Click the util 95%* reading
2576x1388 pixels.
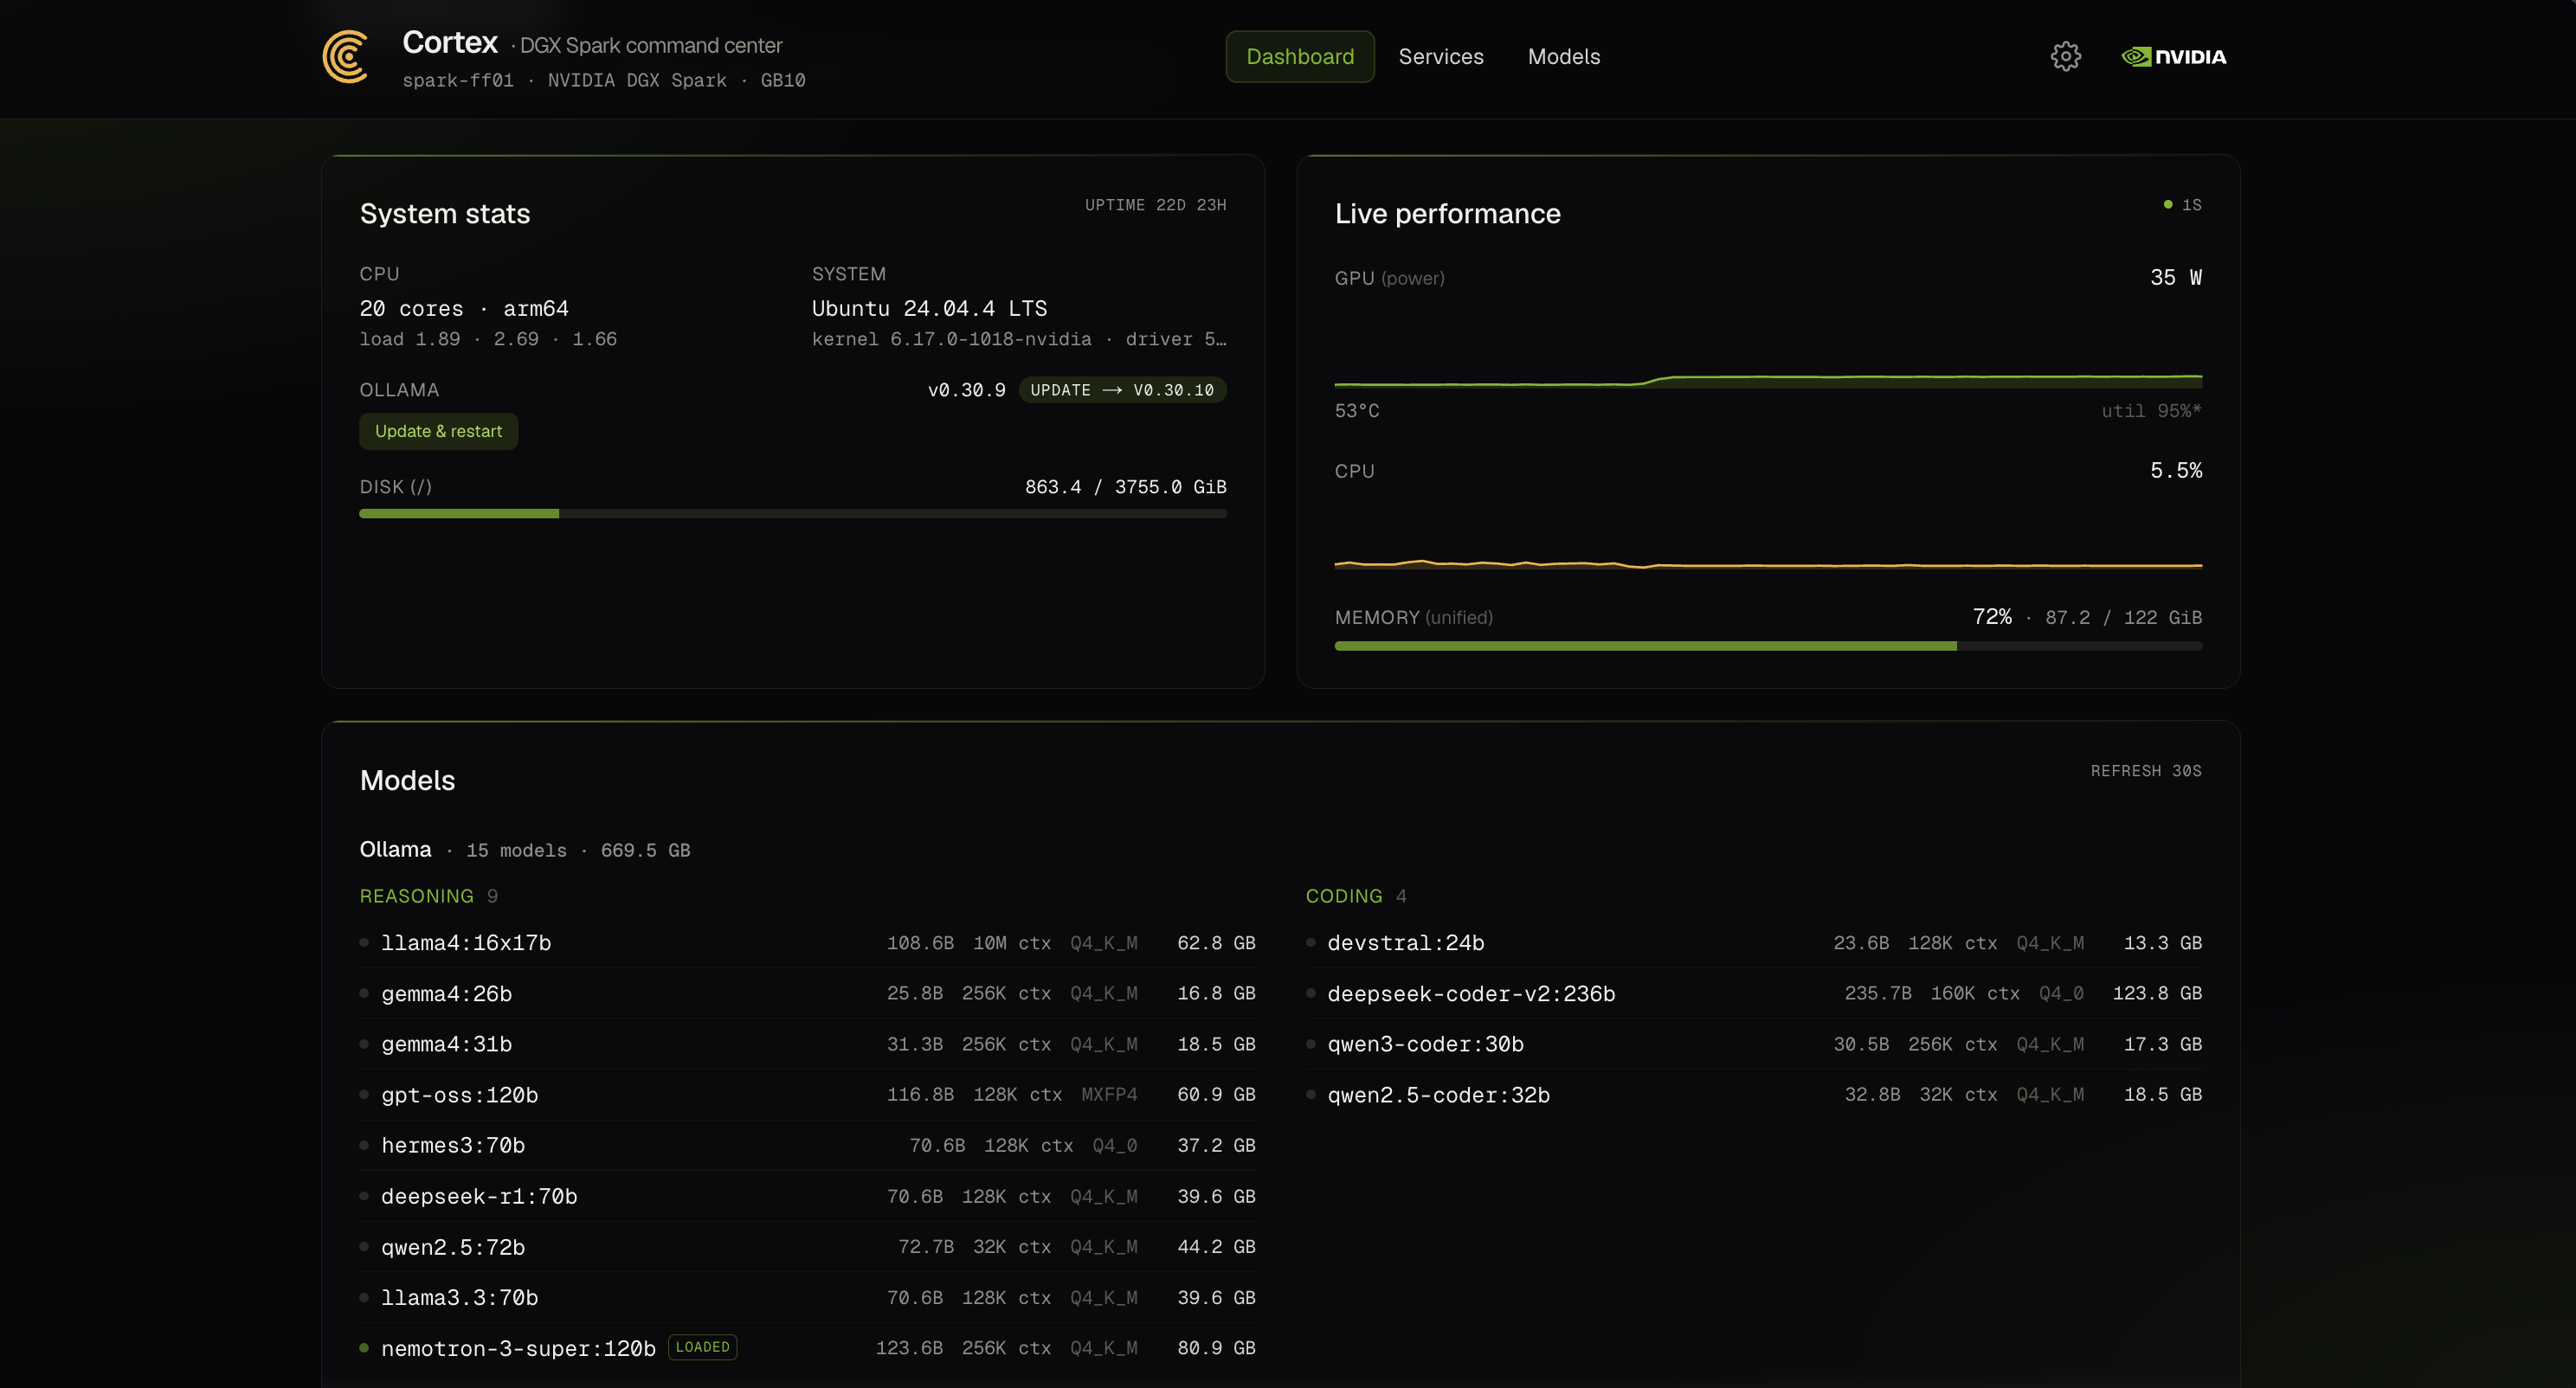2151,411
